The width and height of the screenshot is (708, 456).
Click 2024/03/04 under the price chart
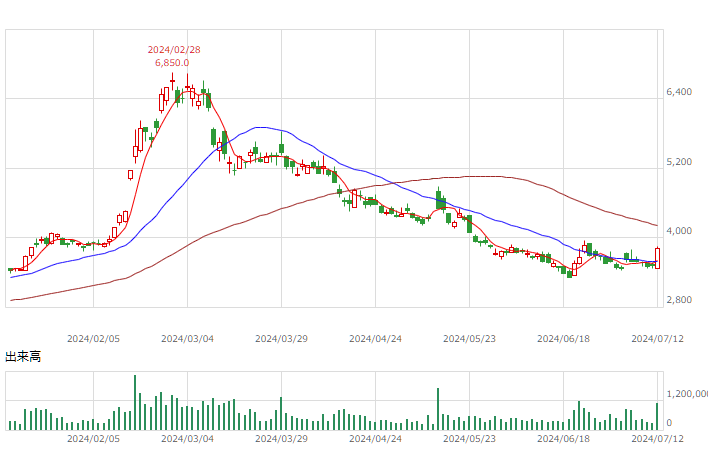click(187, 339)
